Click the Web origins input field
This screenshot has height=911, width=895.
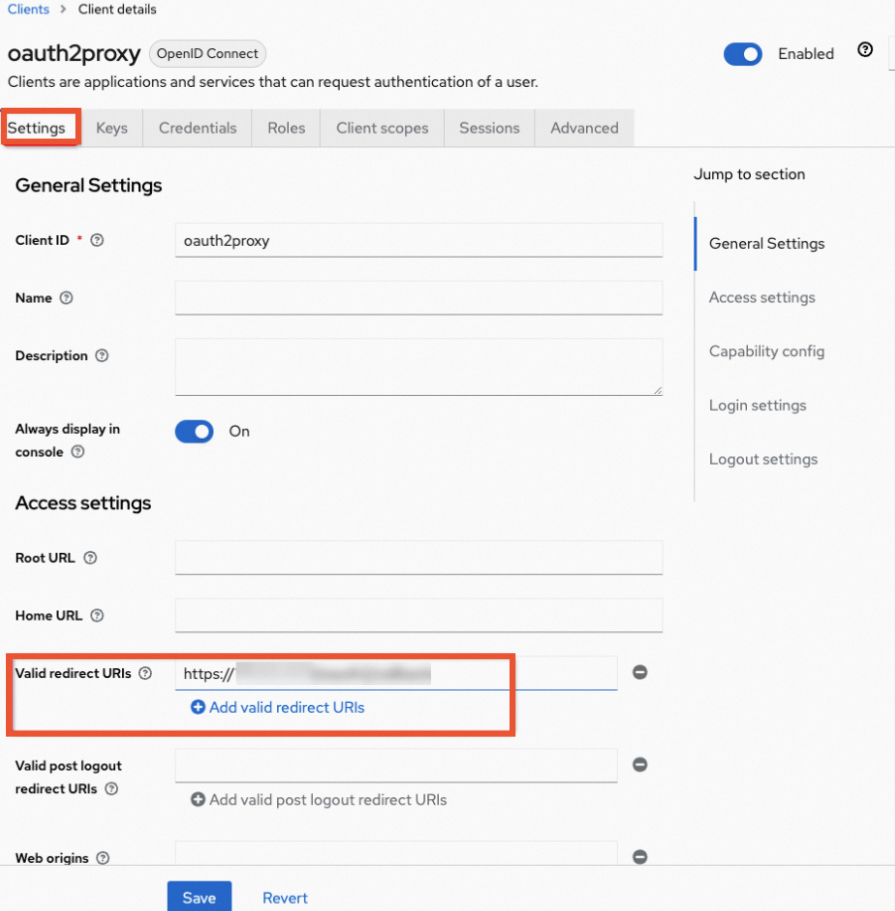click(396, 854)
